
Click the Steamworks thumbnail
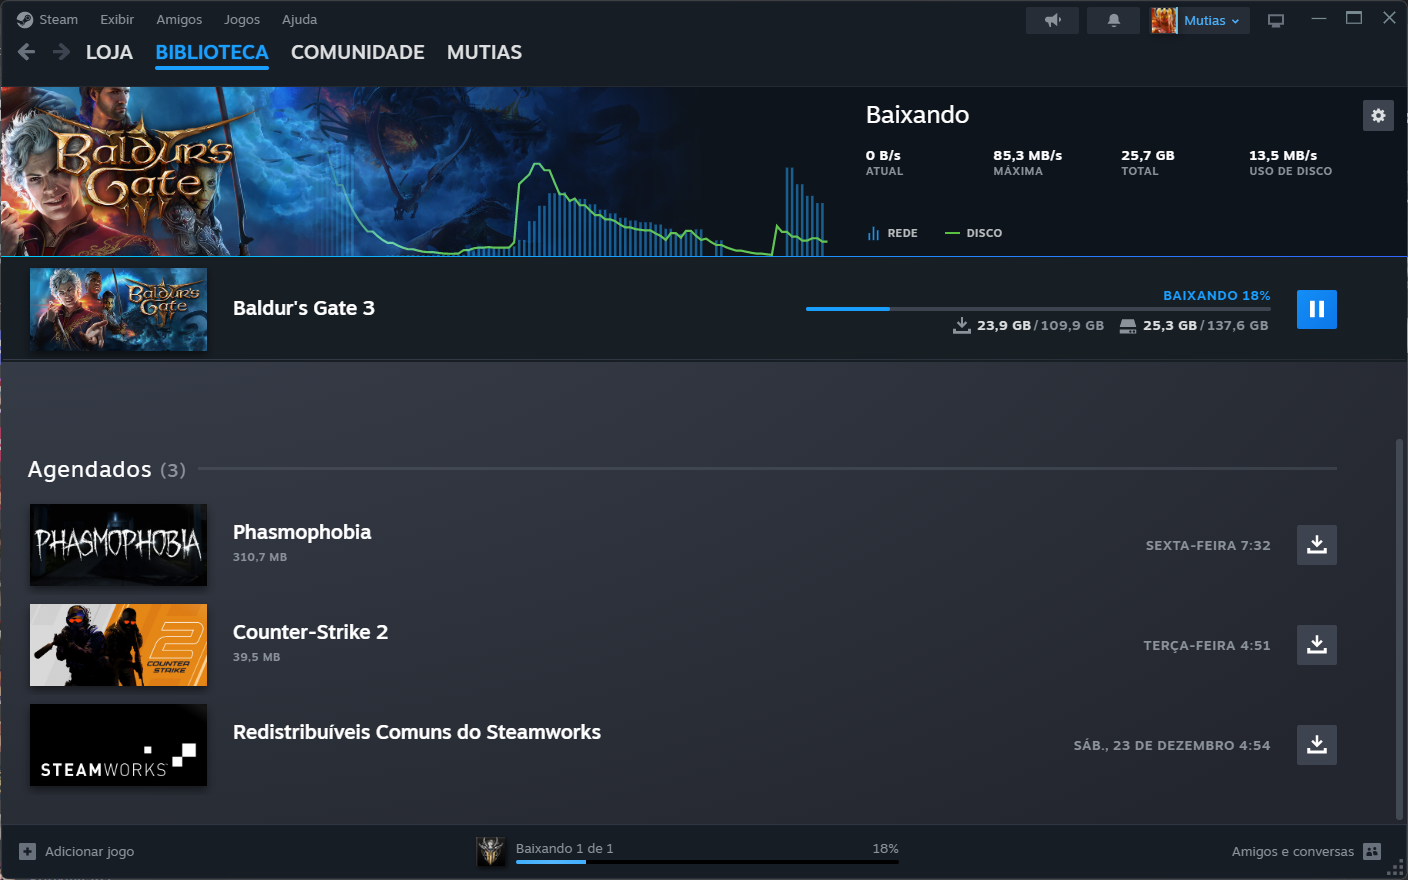pos(118,745)
